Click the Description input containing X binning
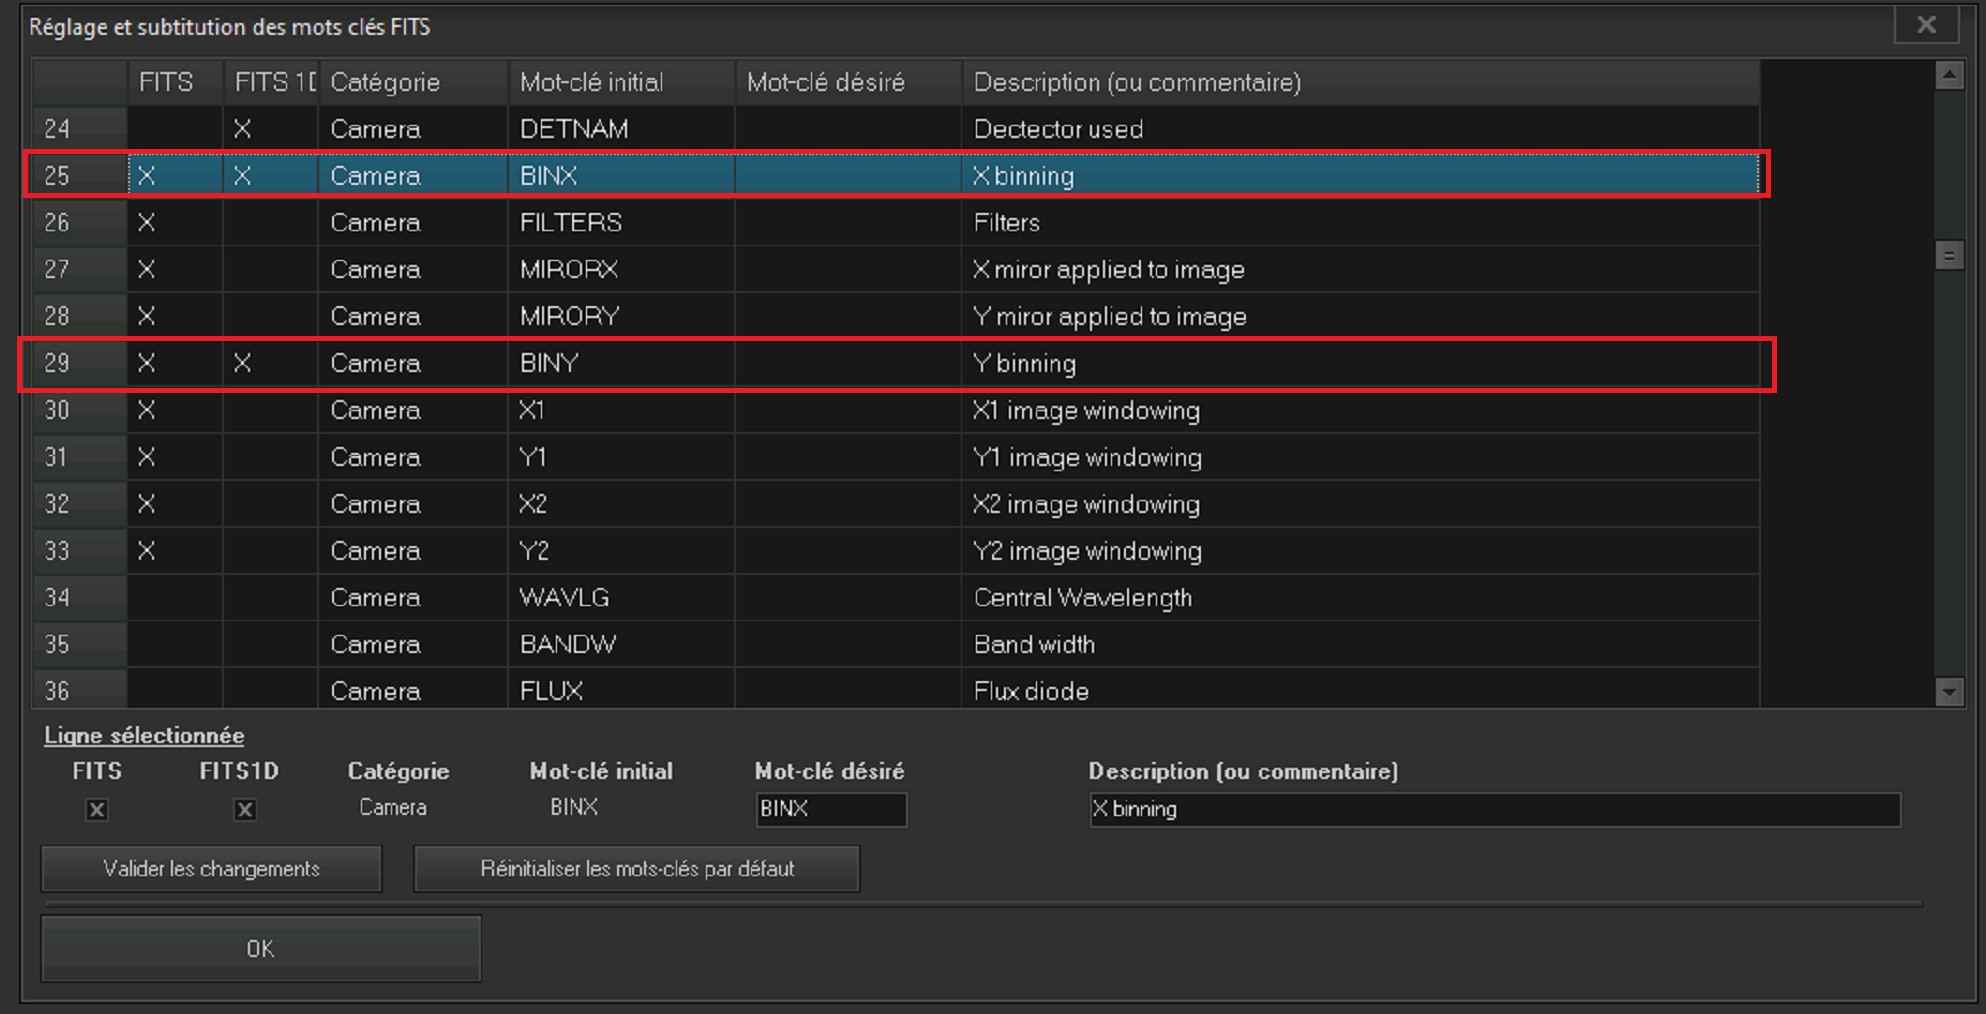The width and height of the screenshot is (1986, 1014). point(1493,809)
